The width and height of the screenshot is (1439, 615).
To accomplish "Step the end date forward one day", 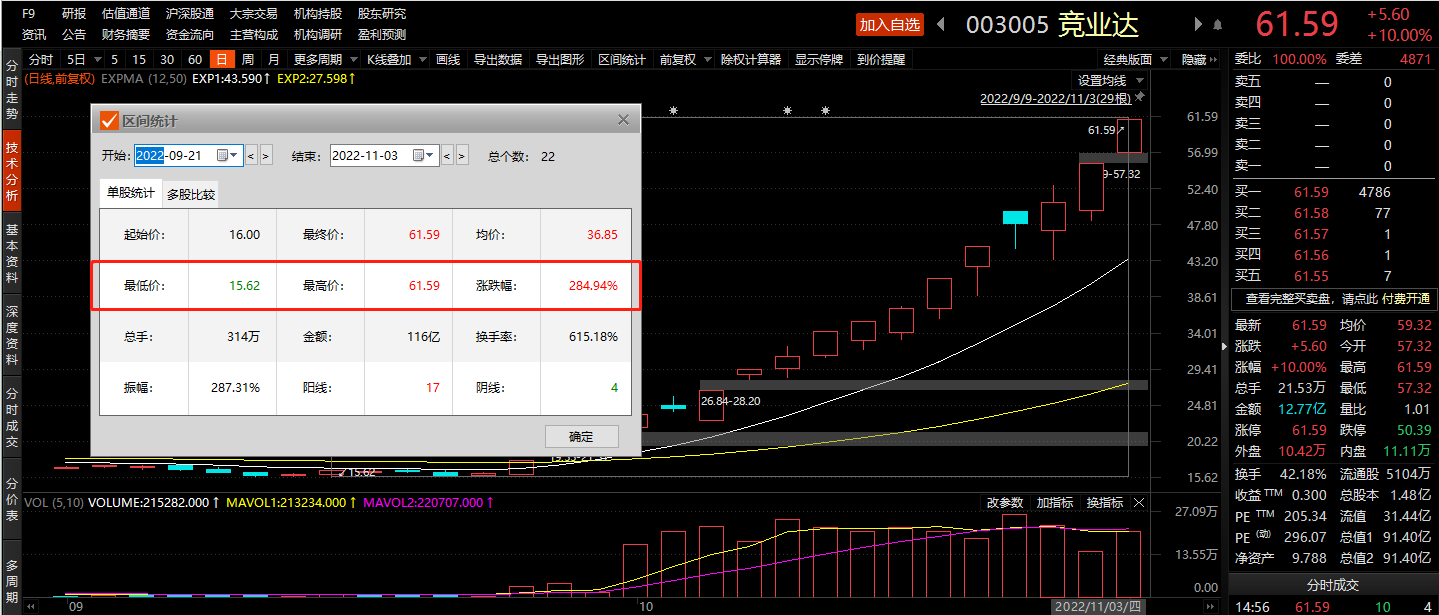I will tap(462, 155).
